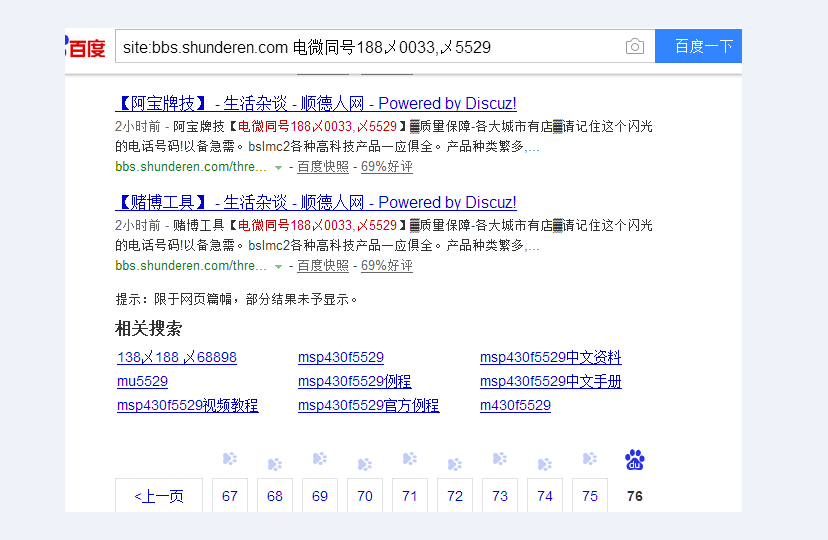Click the 百度一下 search button
The image size is (828, 540).
(x=698, y=46)
